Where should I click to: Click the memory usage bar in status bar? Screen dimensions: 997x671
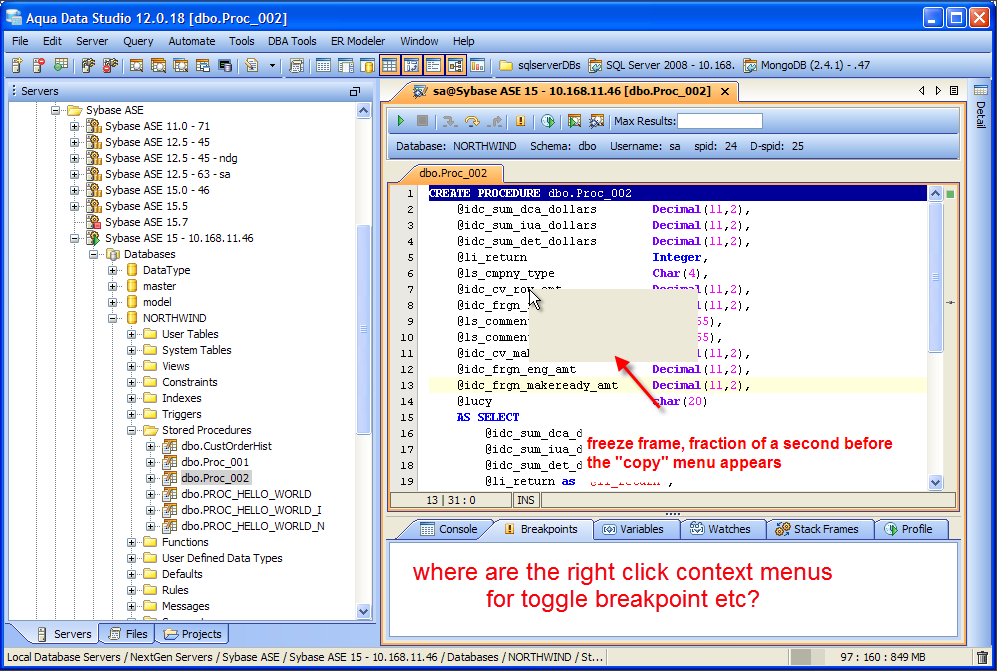(x=881, y=657)
